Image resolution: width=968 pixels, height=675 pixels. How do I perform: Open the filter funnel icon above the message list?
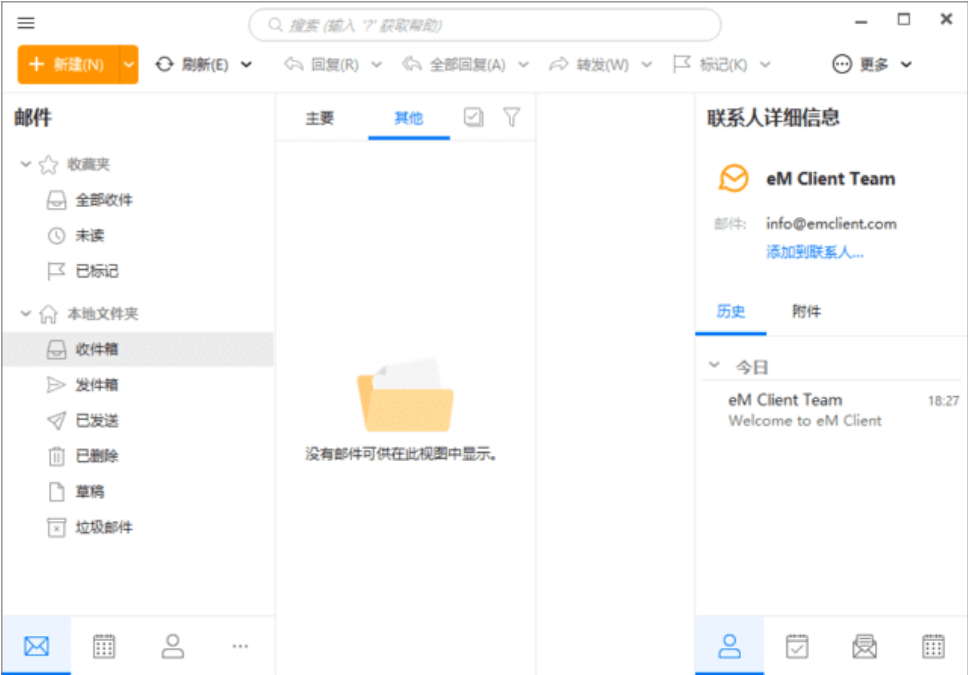511,117
